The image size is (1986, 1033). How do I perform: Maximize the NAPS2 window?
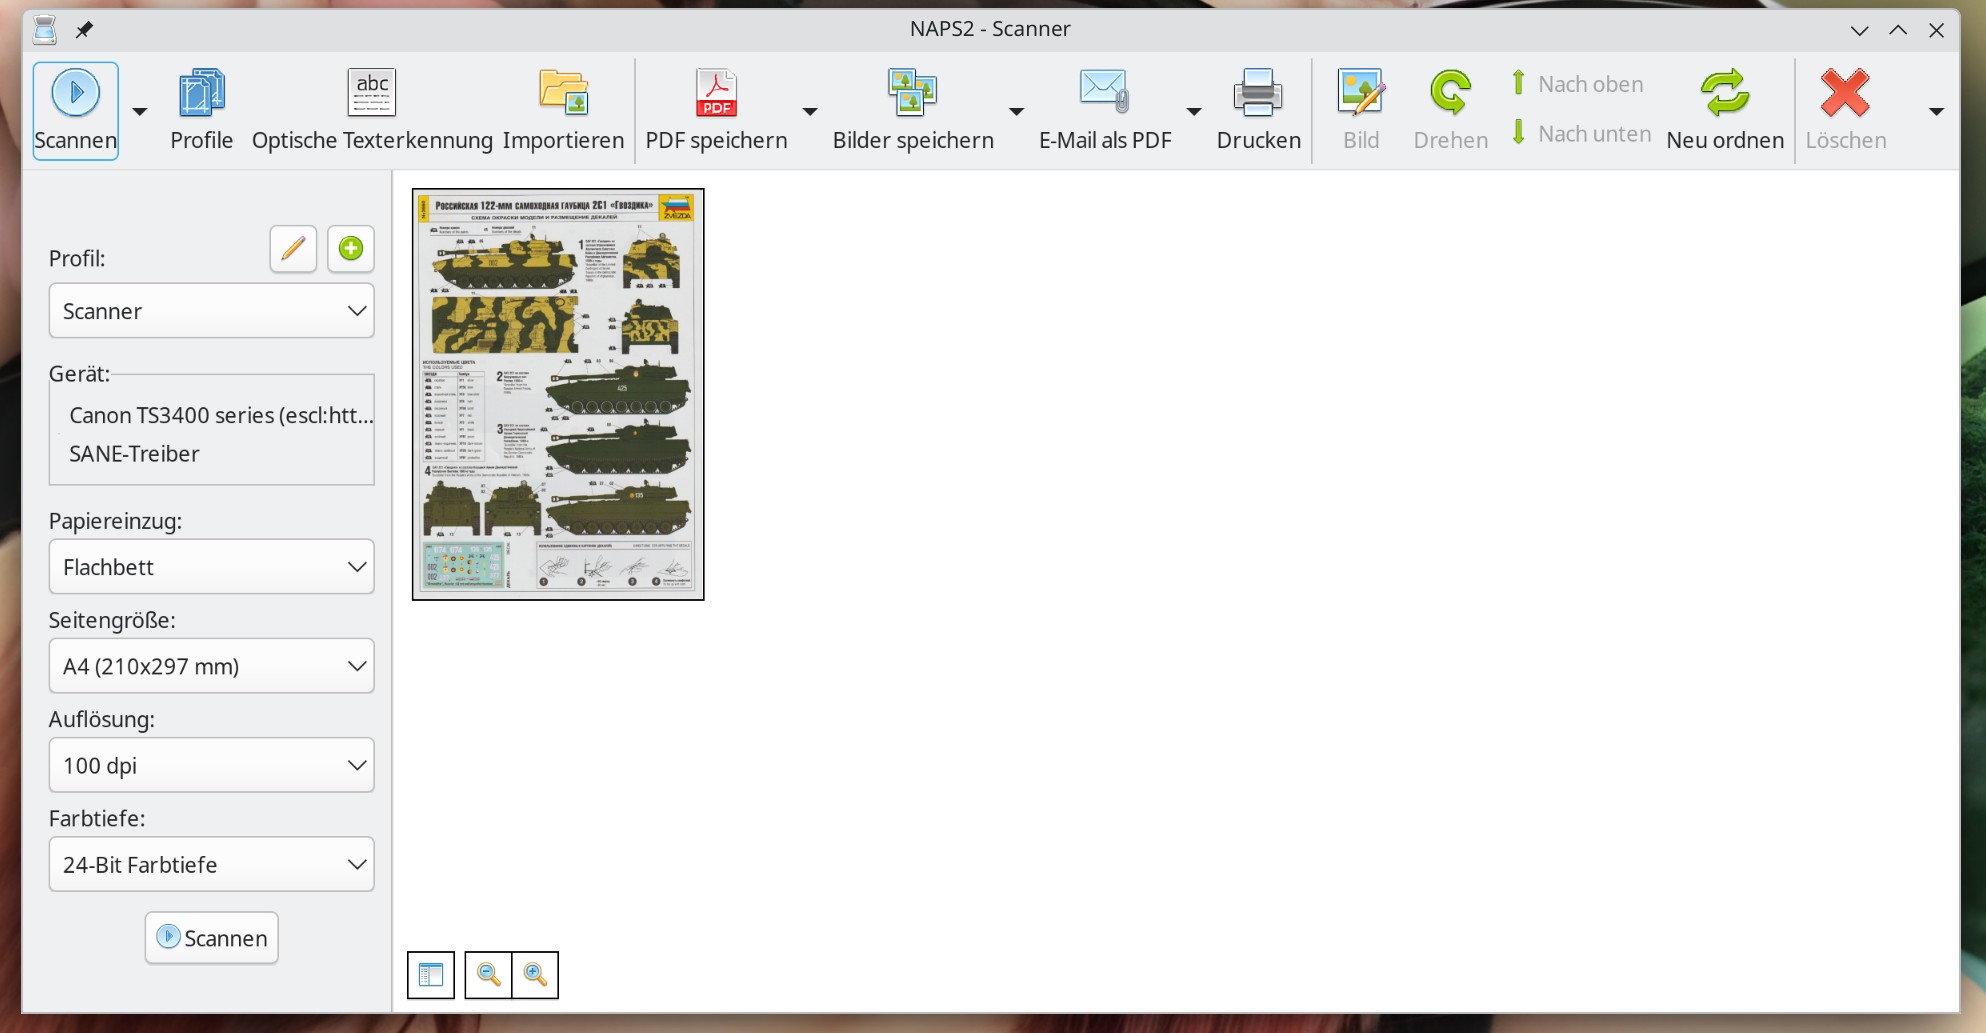tap(1897, 30)
